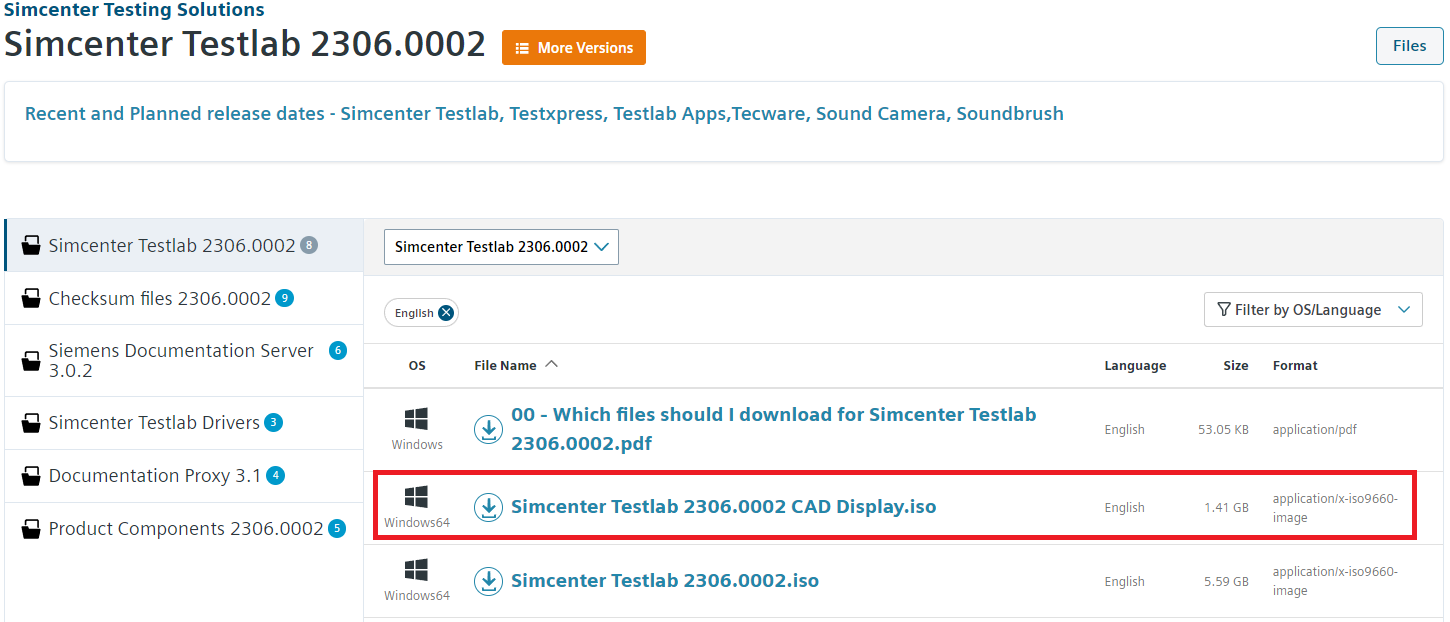Open the Simcenter Testlab 2306.0002 version dropdown
The width and height of the screenshot is (1450, 622).
pyautogui.click(x=500, y=247)
